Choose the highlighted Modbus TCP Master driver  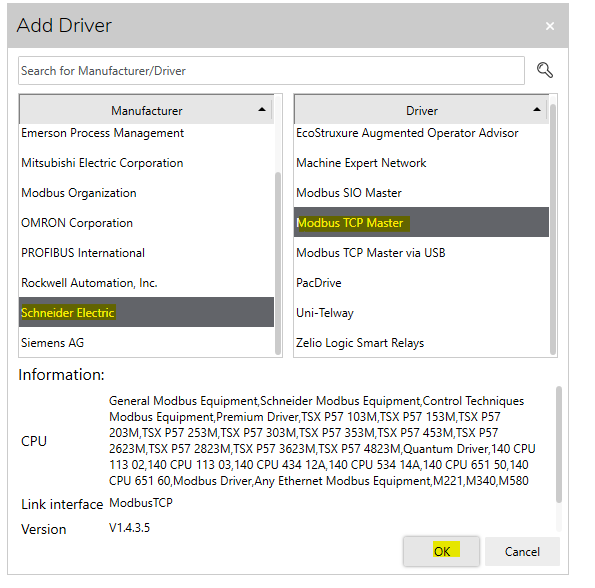(x=421, y=222)
